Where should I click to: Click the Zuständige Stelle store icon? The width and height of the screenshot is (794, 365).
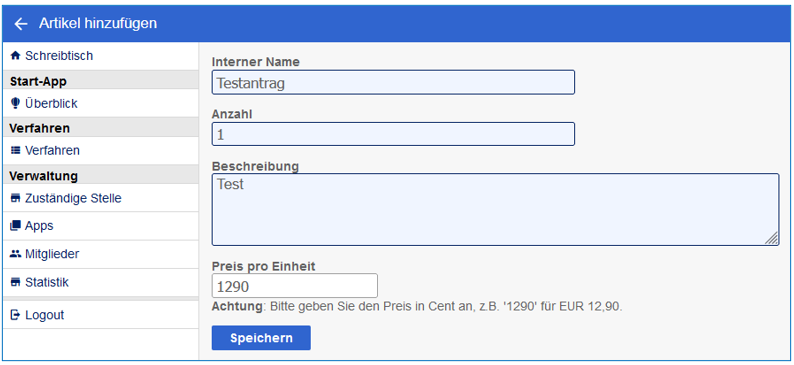pos(15,198)
